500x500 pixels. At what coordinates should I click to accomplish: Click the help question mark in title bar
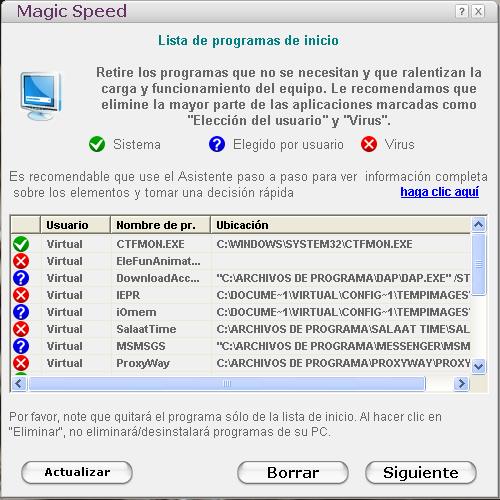point(462,12)
